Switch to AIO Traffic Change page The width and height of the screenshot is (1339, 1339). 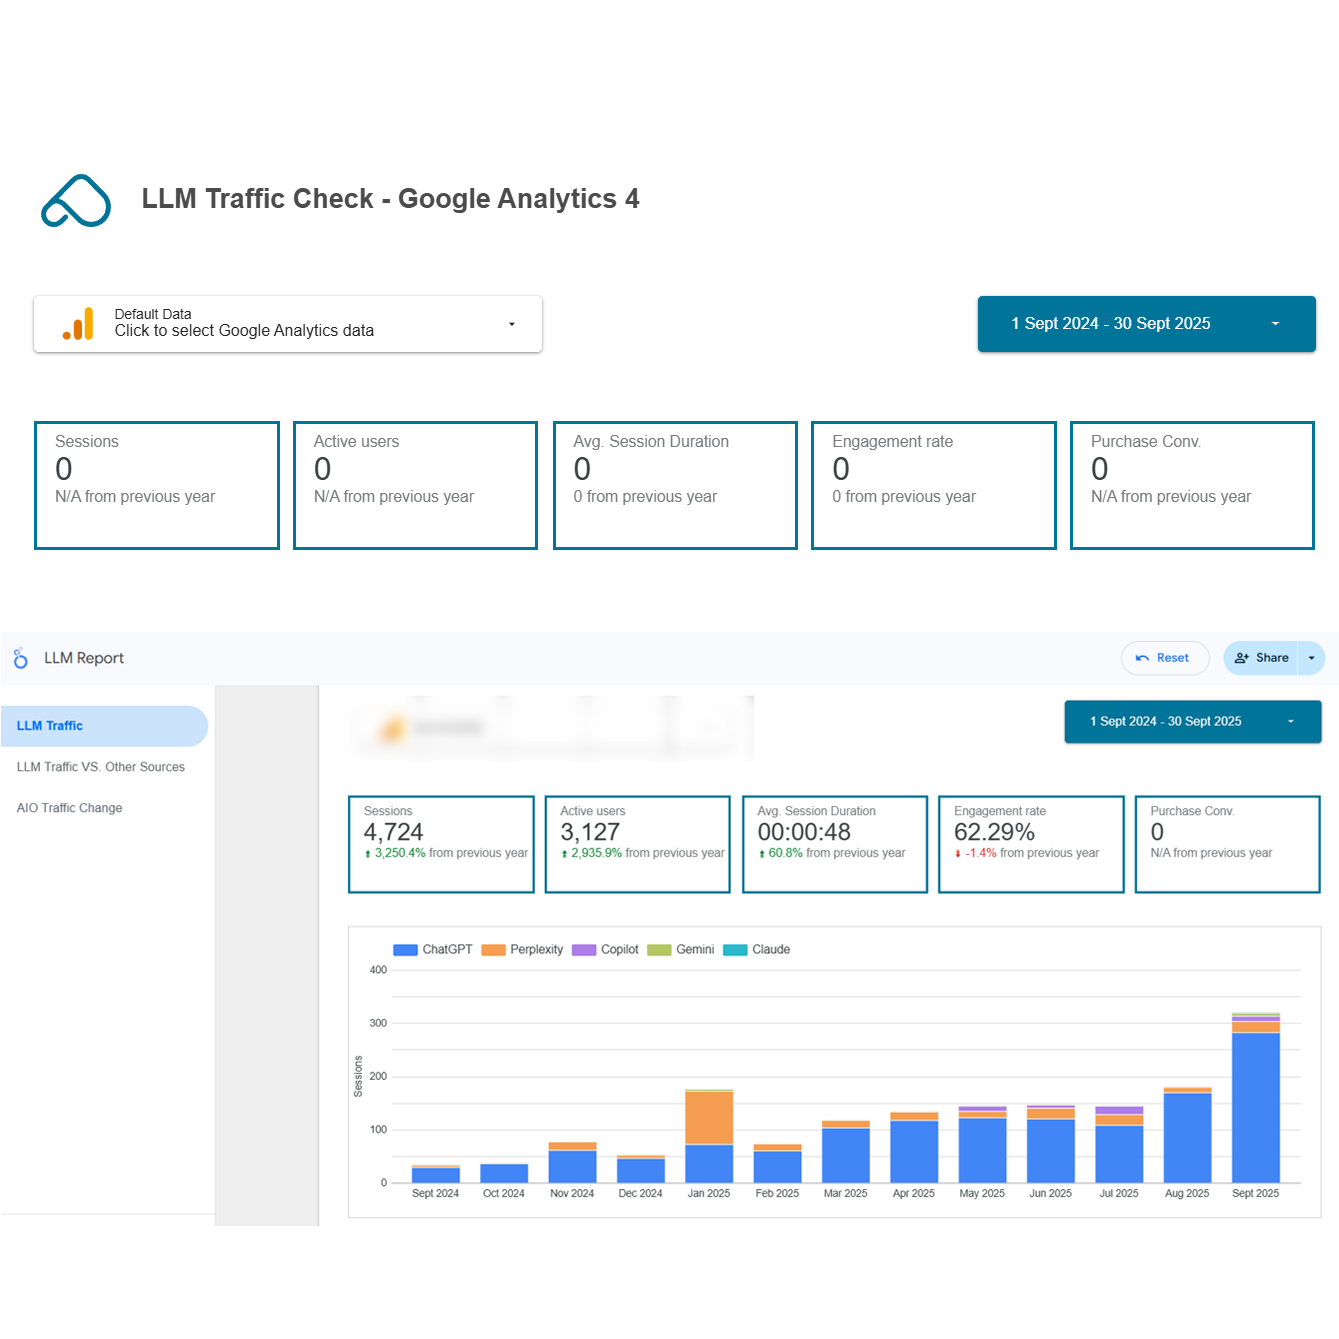pyautogui.click(x=70, y=808)
